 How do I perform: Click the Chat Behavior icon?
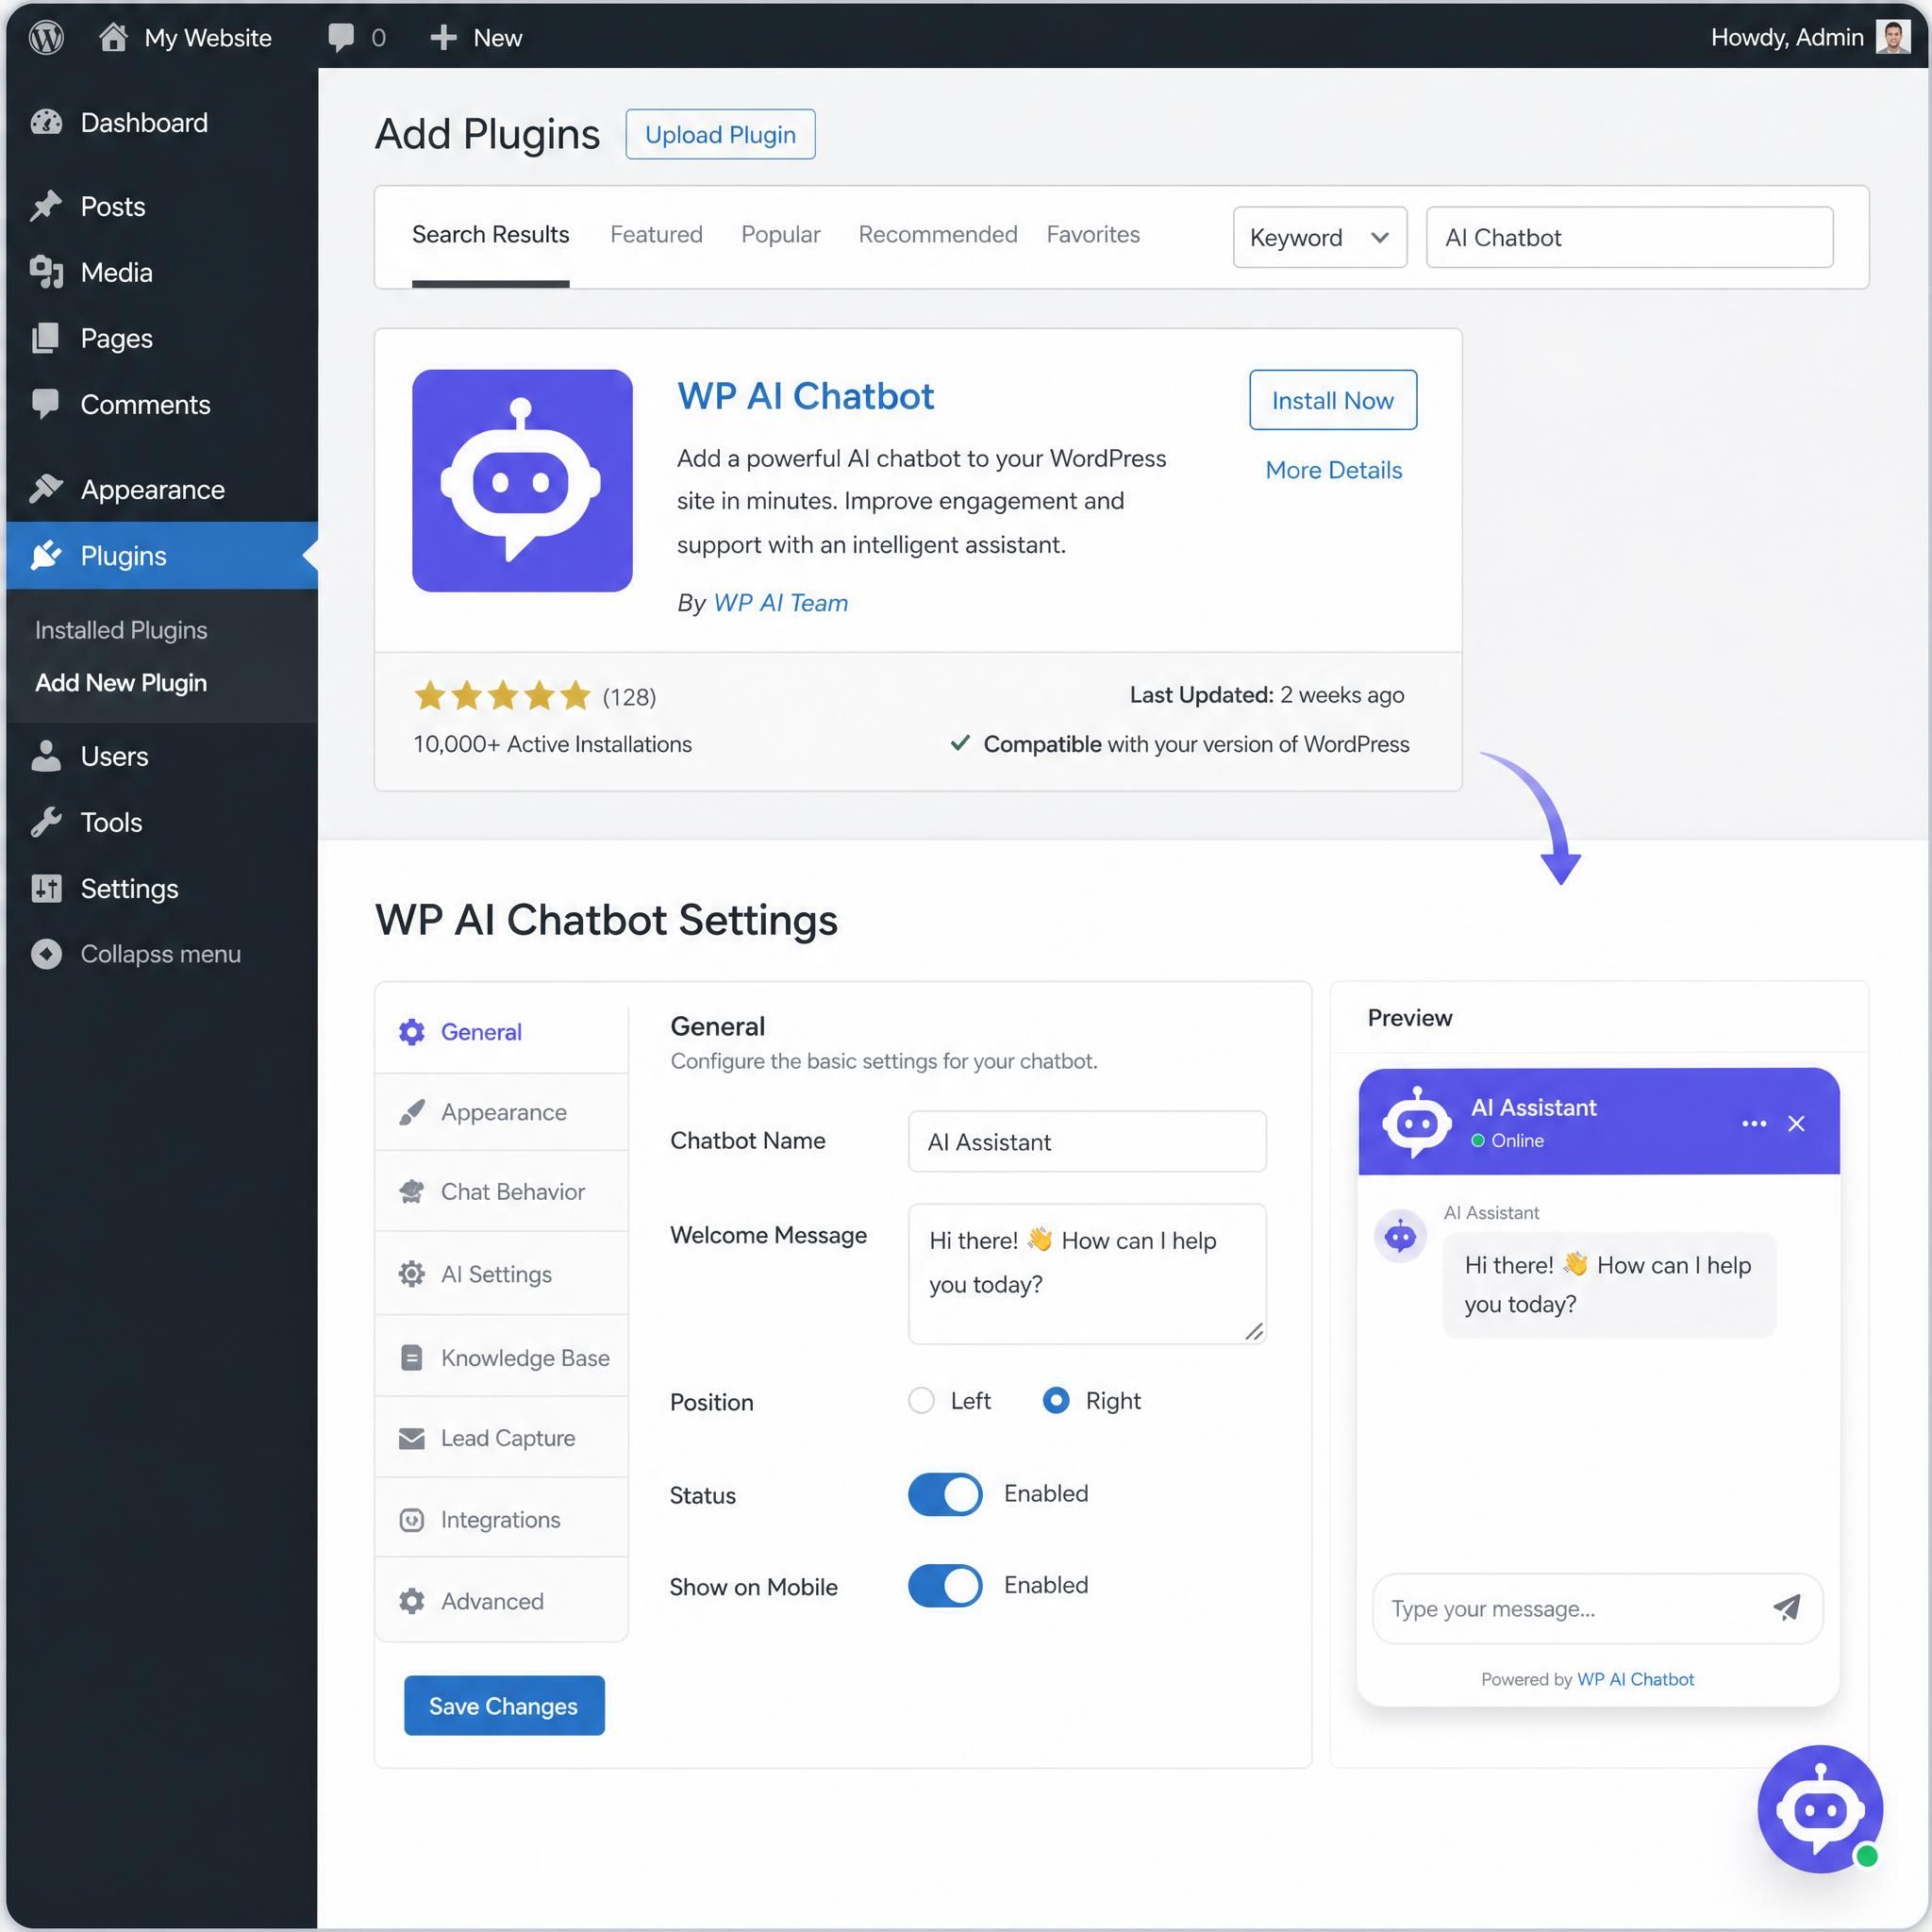412,1192
